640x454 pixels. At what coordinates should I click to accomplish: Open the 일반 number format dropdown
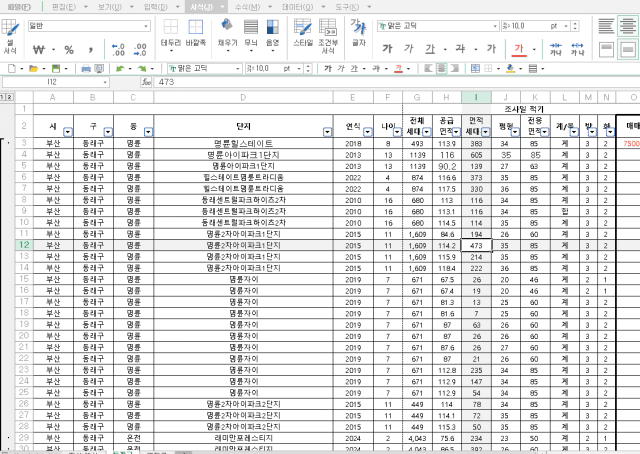click(x=146, y=26)
